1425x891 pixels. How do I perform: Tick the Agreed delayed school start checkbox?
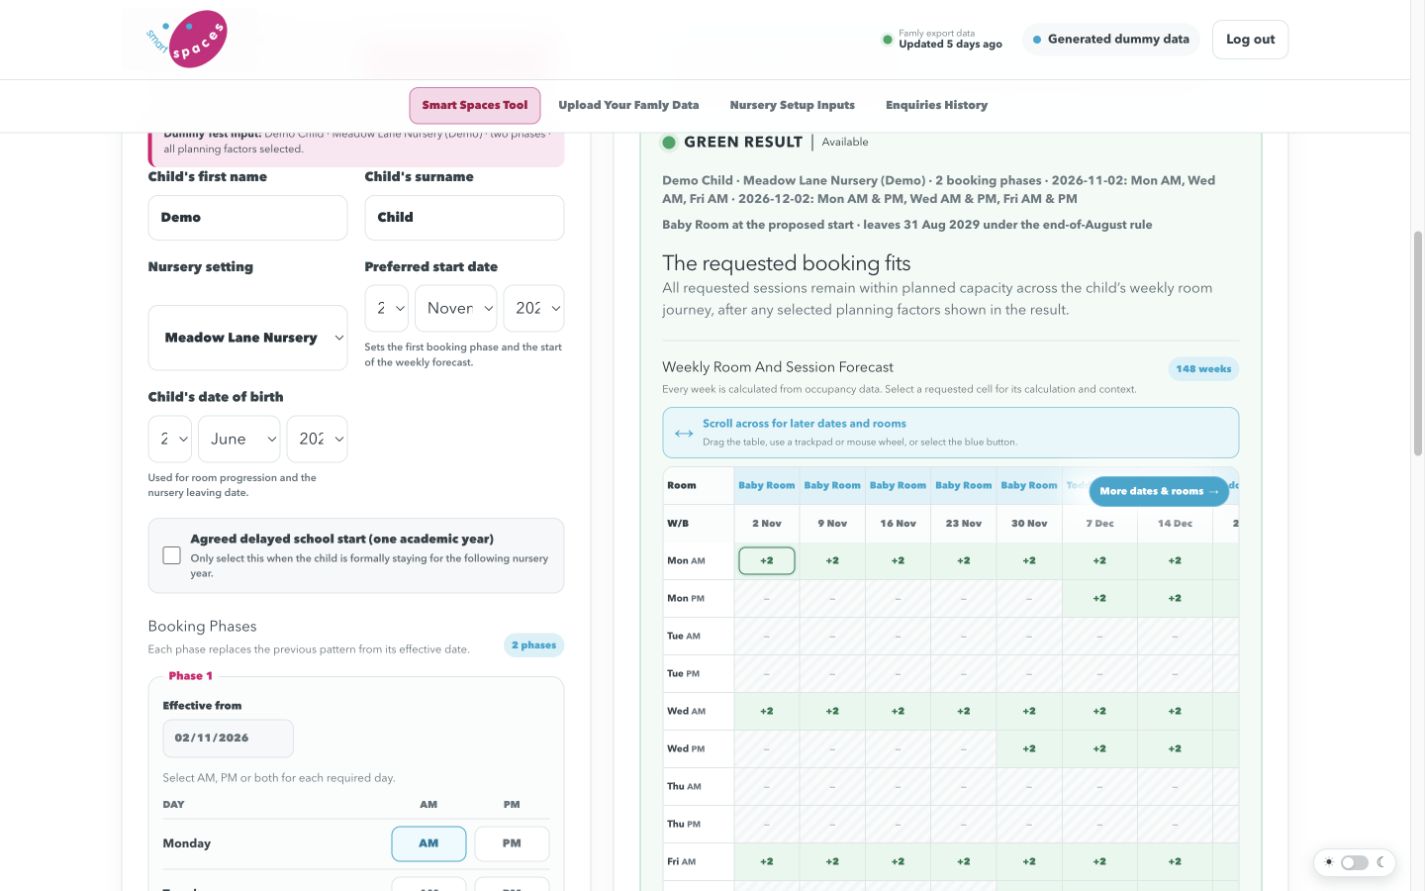pos(172,555)
